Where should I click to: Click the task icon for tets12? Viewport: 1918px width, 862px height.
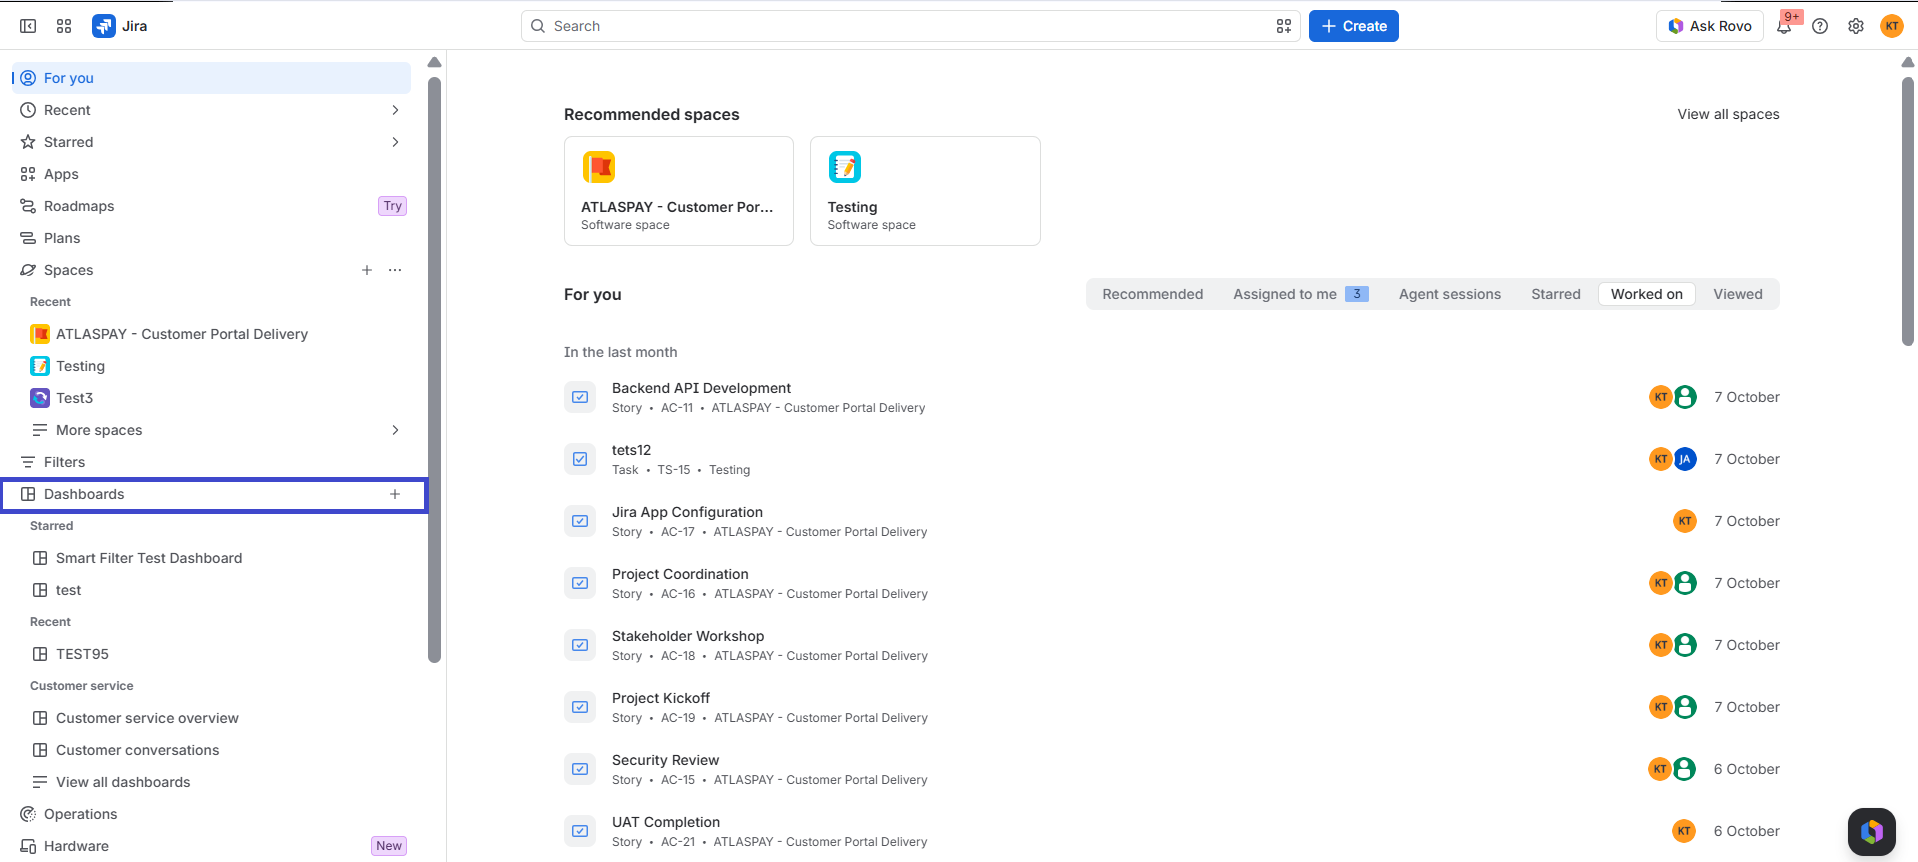click(580, 459)
